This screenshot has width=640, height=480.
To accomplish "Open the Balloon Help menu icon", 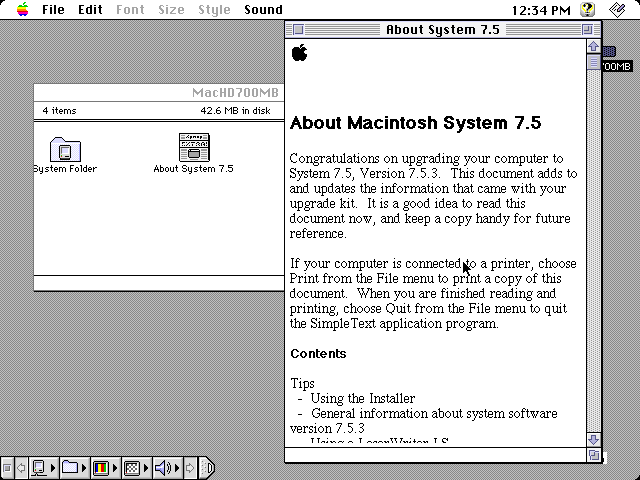I will [x=587, y=9].
